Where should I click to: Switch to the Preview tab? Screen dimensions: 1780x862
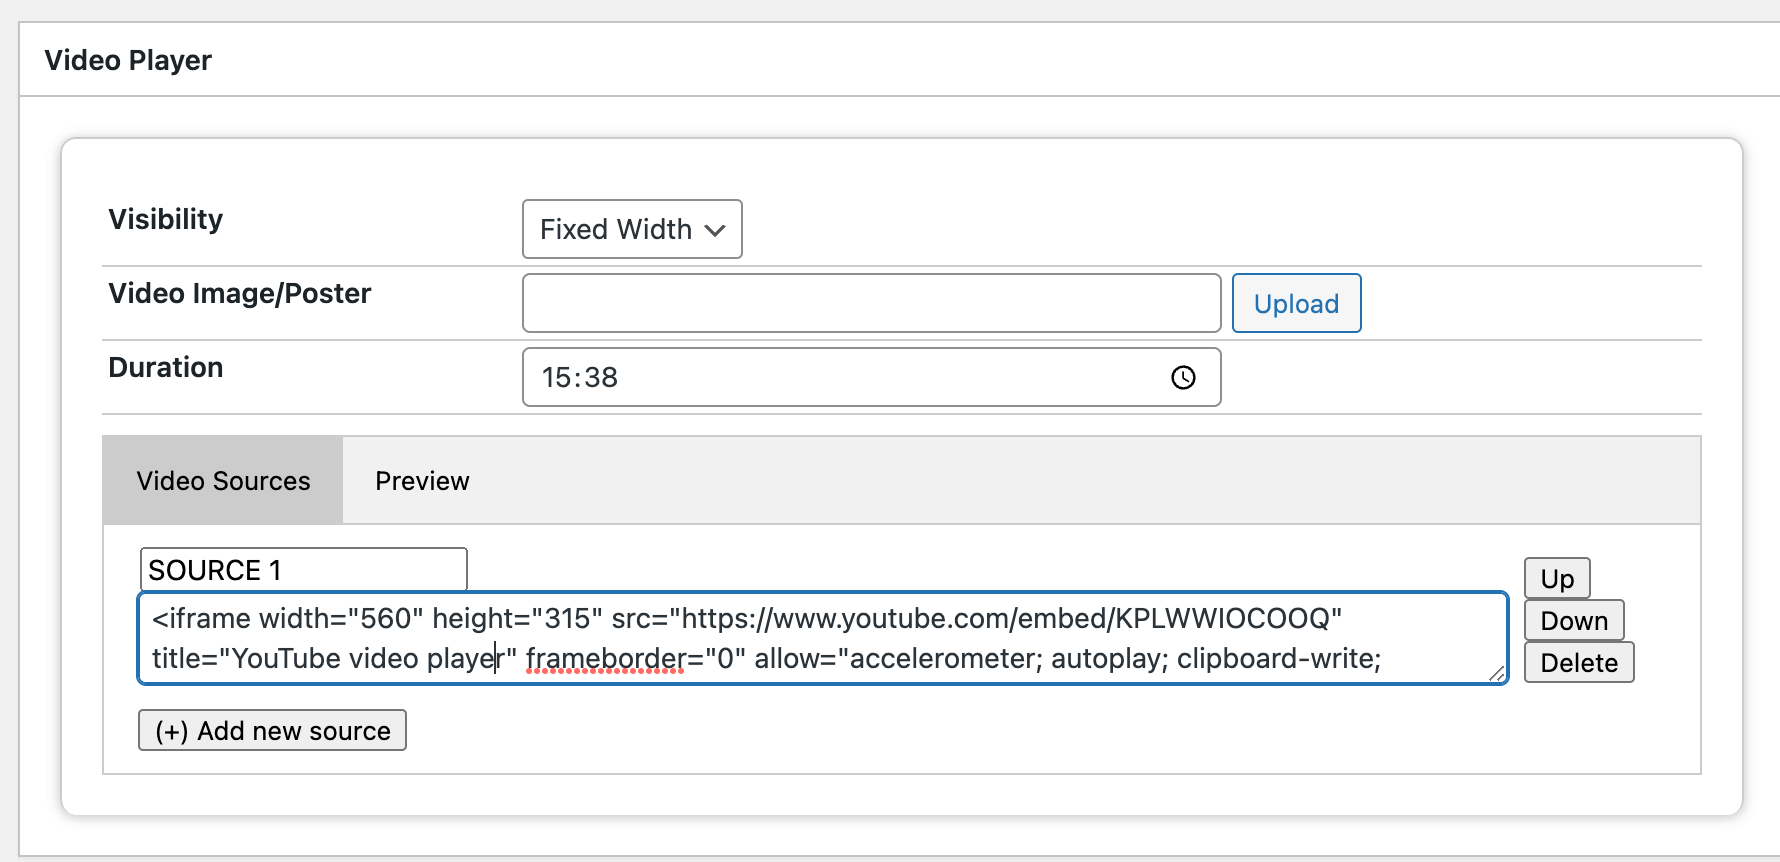422,481
